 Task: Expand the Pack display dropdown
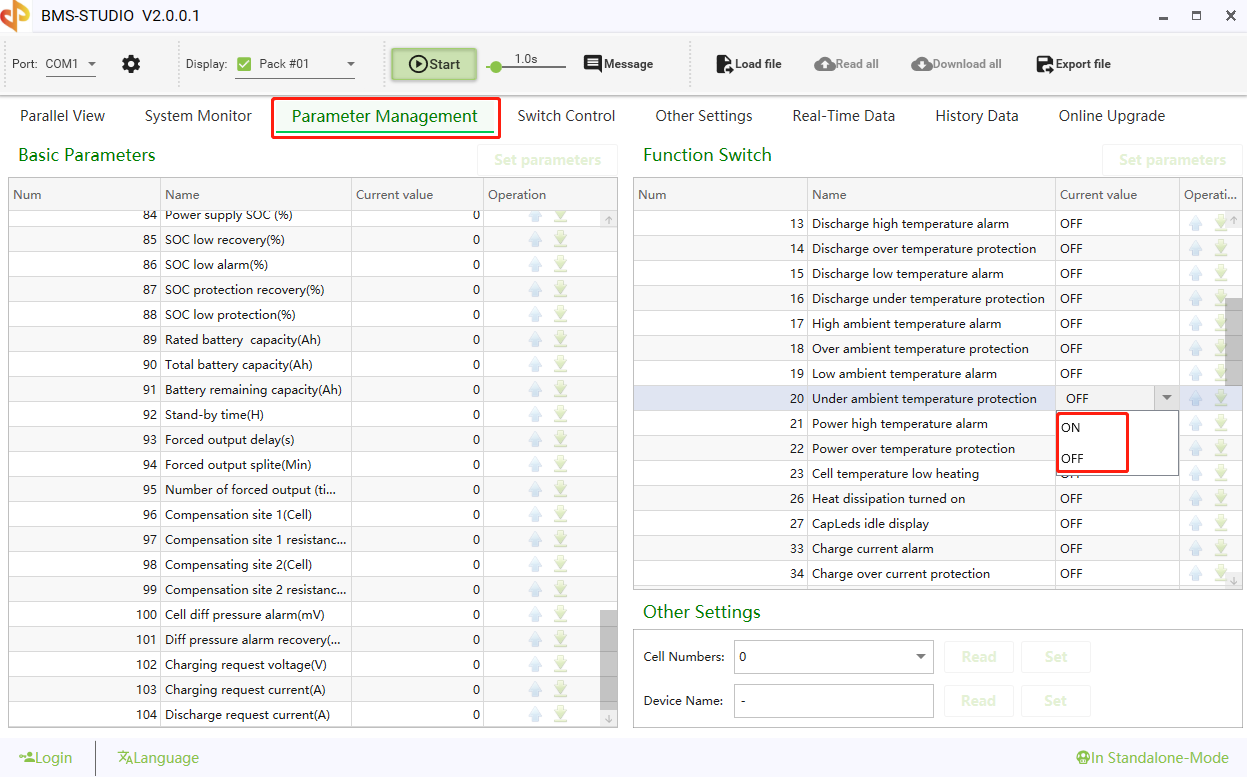click(x=351, y=62)
